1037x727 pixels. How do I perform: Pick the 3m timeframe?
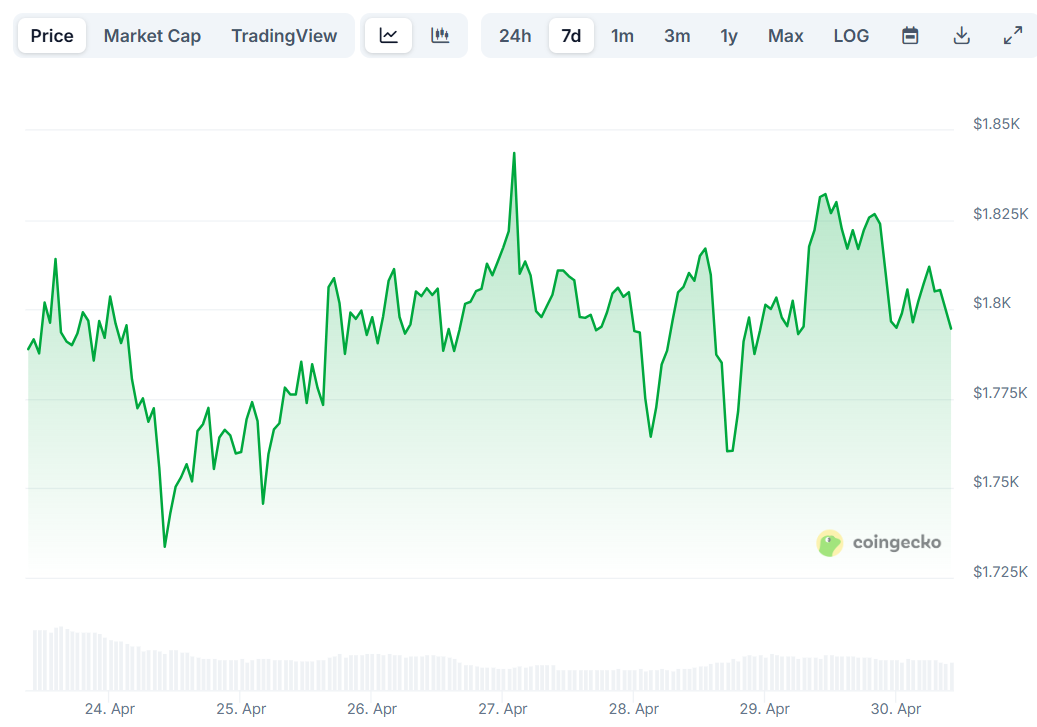tap(676, 35)
